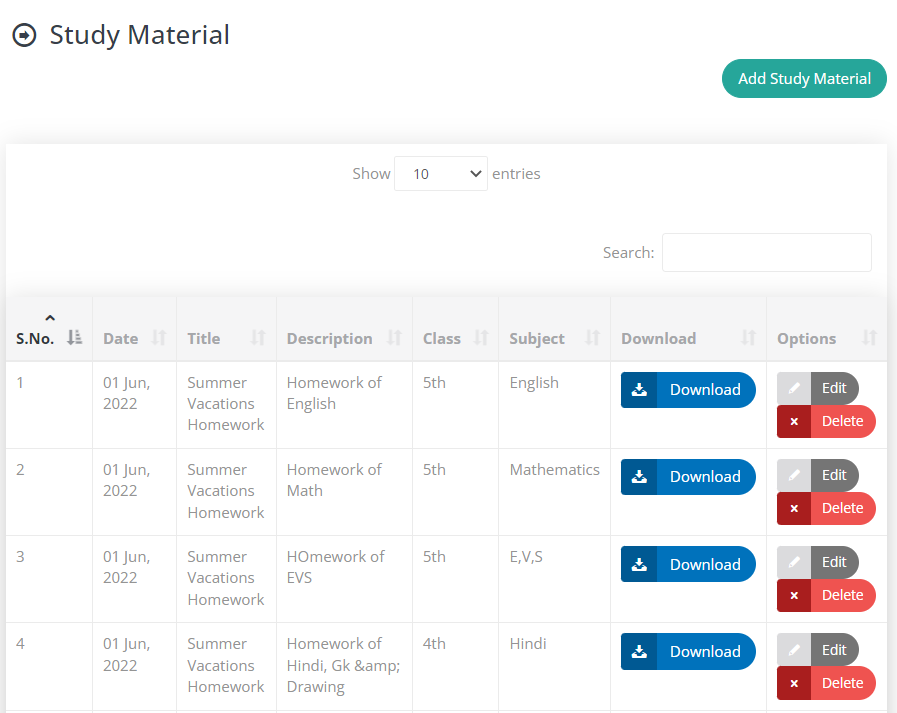The width and height of the screenshot is (897, 713).
Task: Click the Add Study Material button
Action: tap(804, 78)
